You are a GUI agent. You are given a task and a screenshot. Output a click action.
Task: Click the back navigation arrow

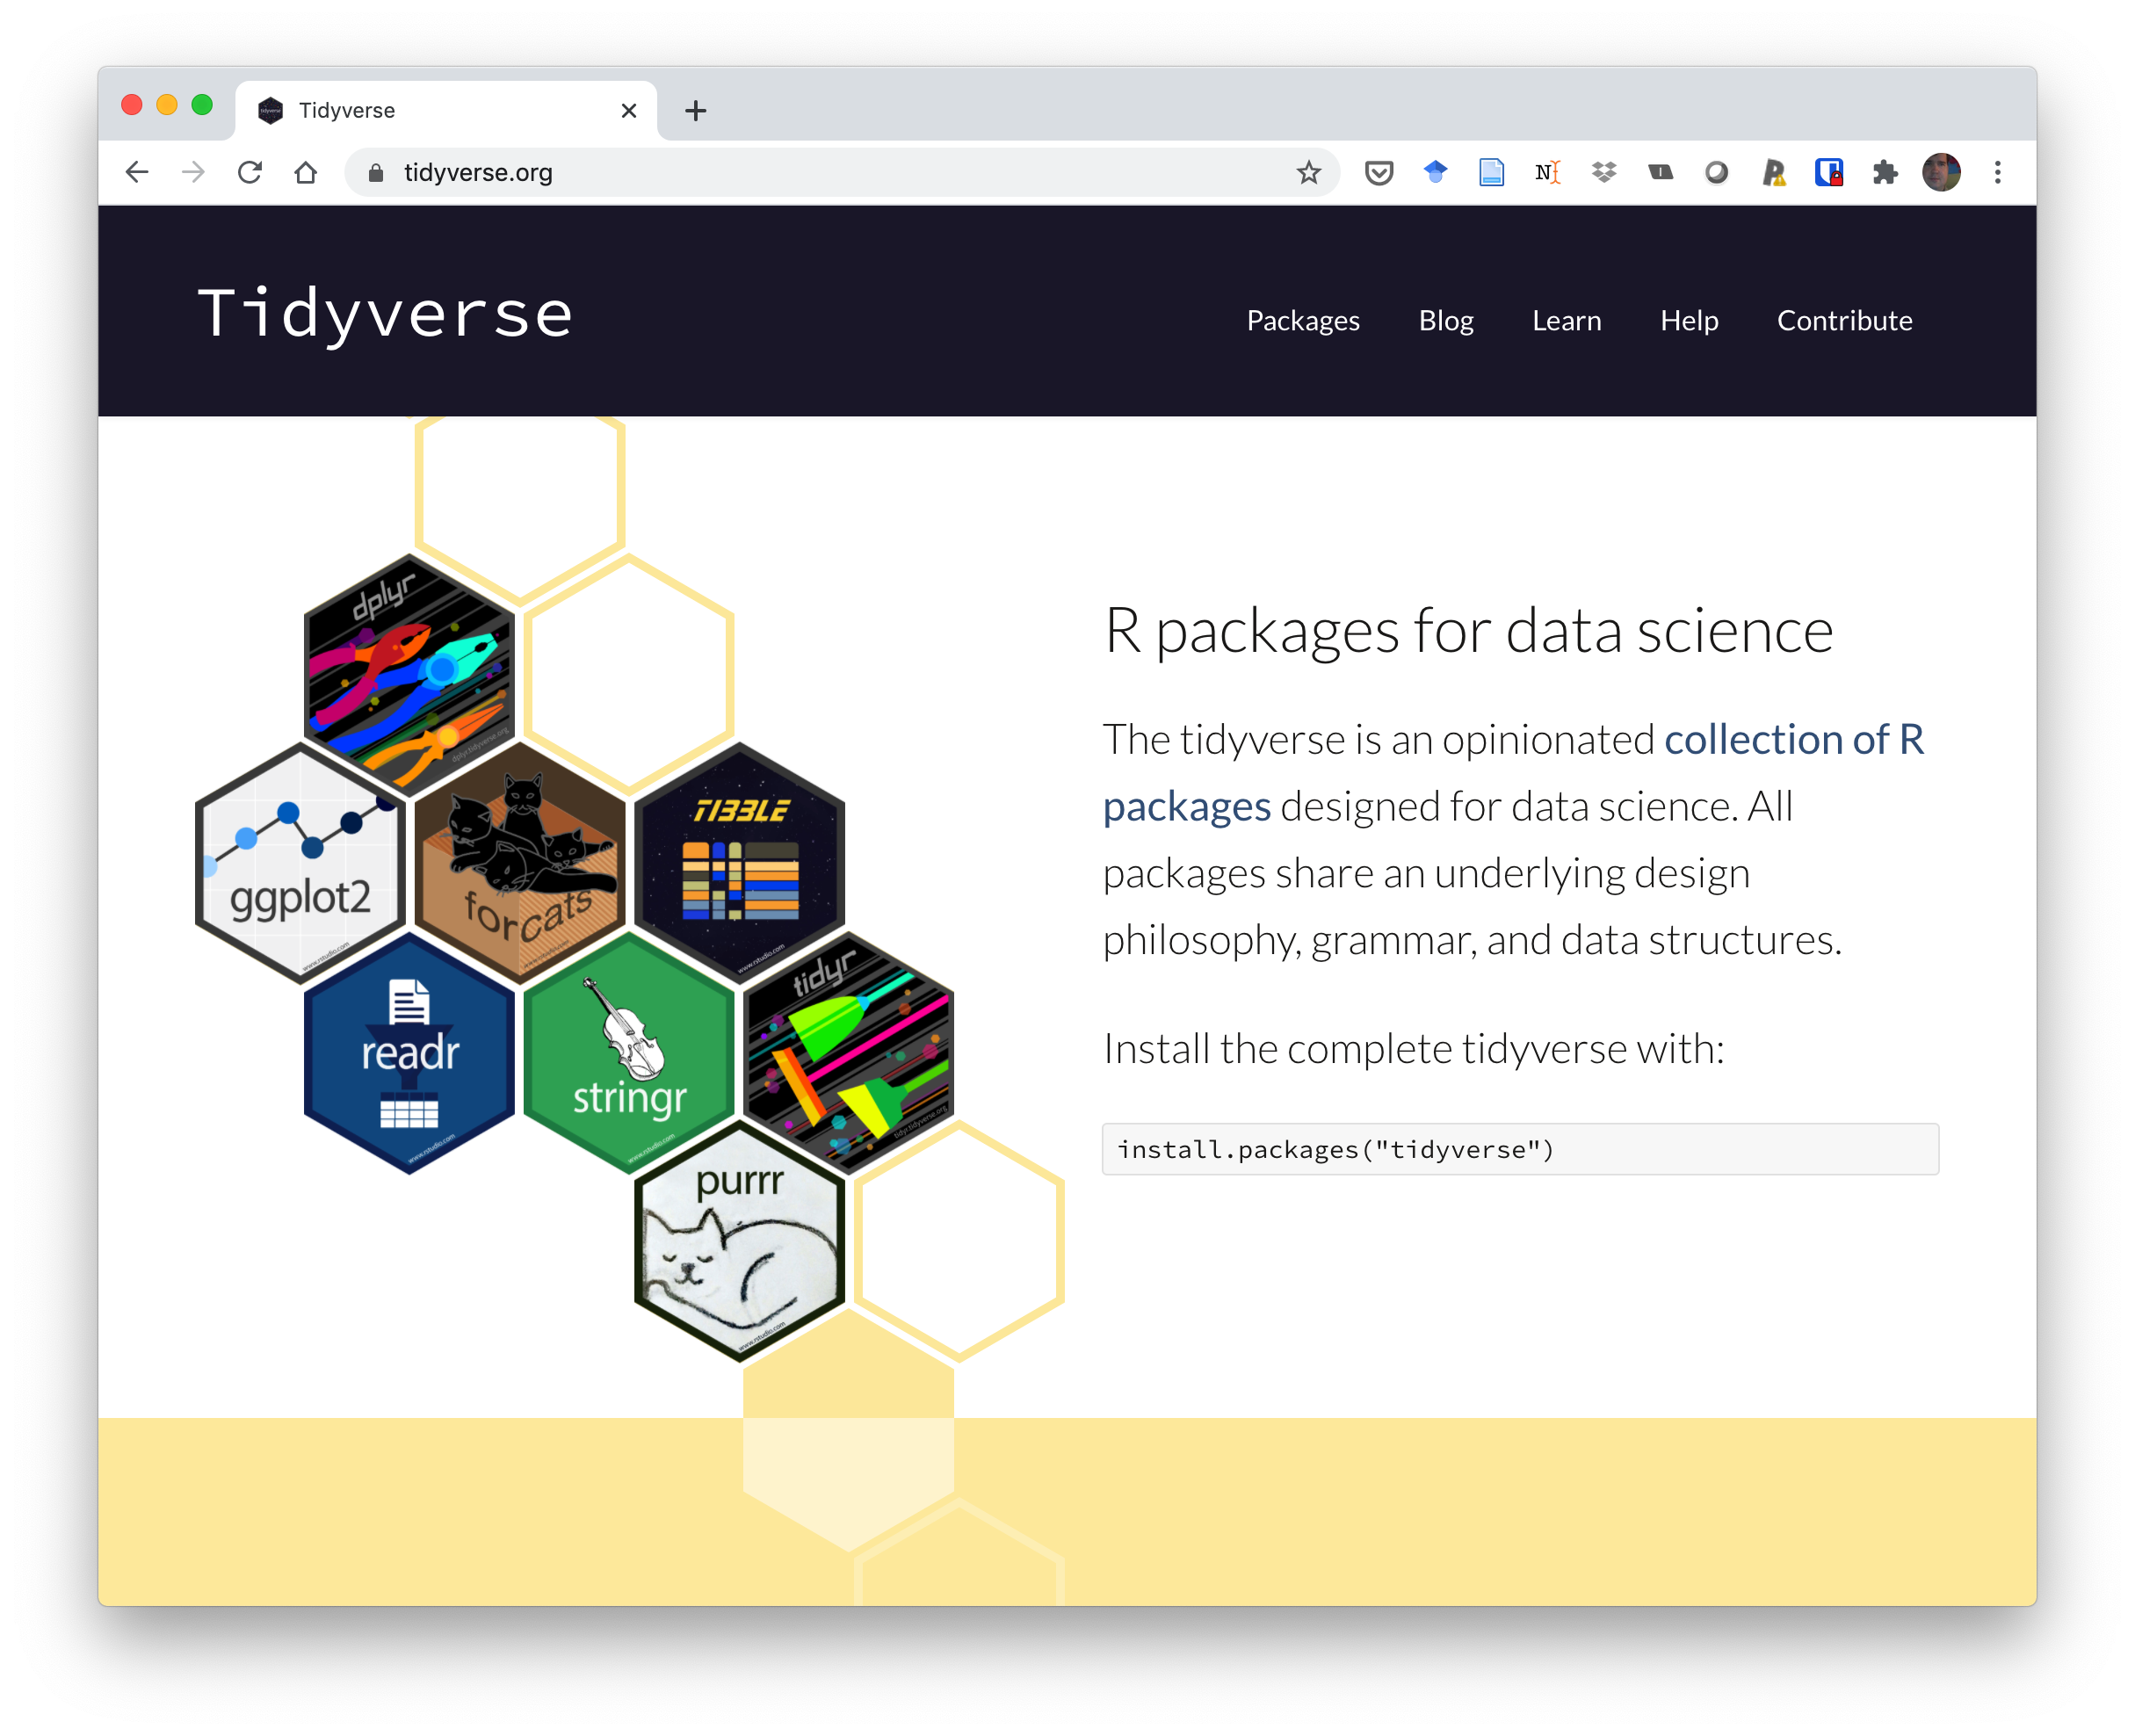[x=138, y=172]
